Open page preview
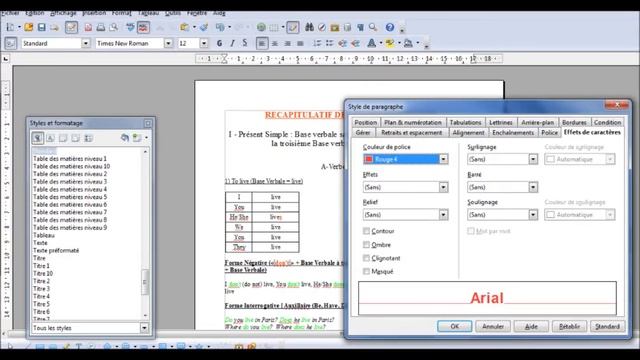Viewport: 640px width, 360px height. [113, 27]
